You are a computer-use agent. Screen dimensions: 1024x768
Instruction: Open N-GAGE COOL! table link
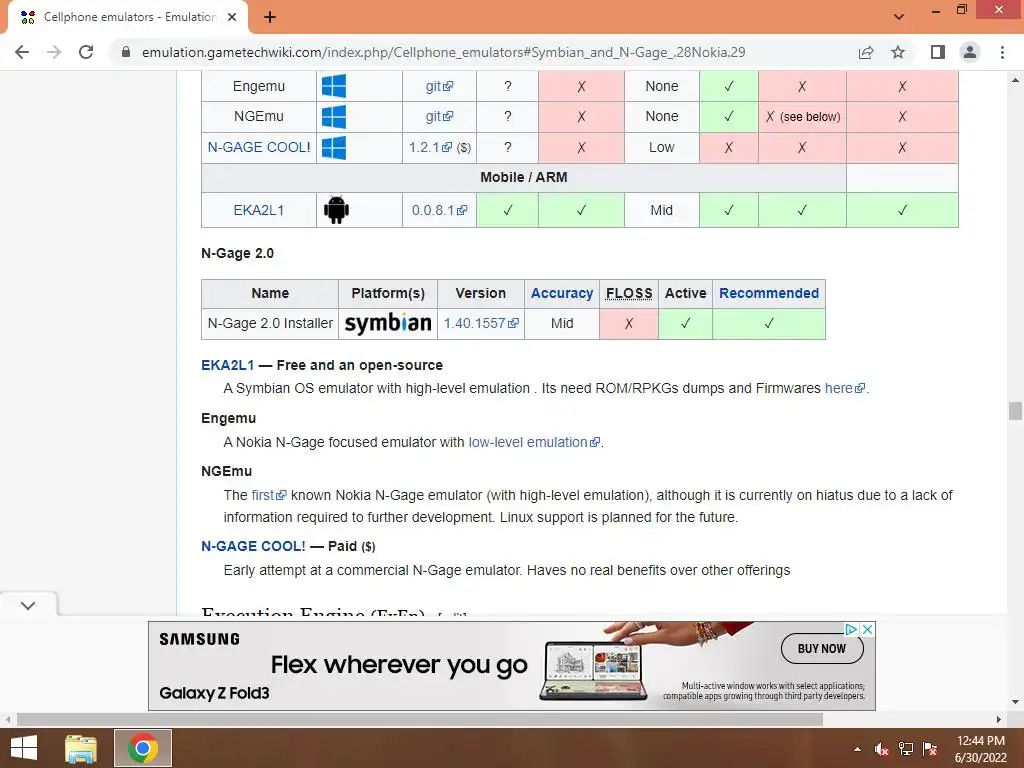pos(259,147)
